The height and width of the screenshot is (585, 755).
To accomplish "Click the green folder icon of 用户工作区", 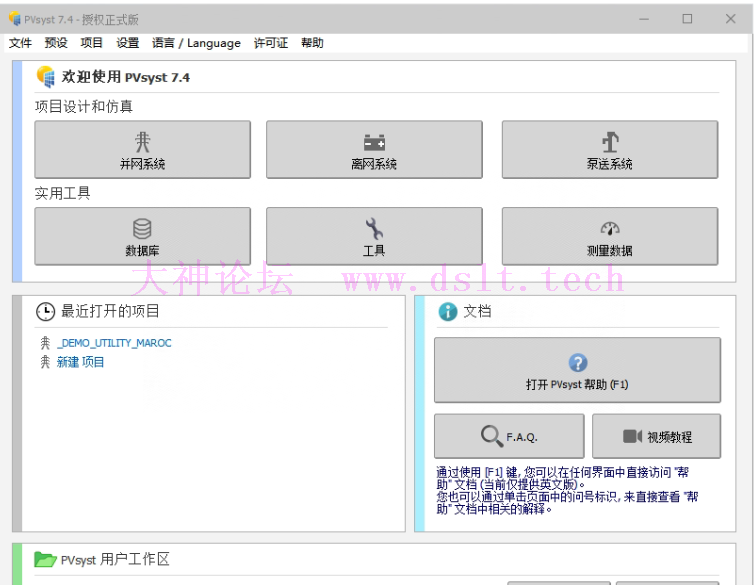I will 45,559.
